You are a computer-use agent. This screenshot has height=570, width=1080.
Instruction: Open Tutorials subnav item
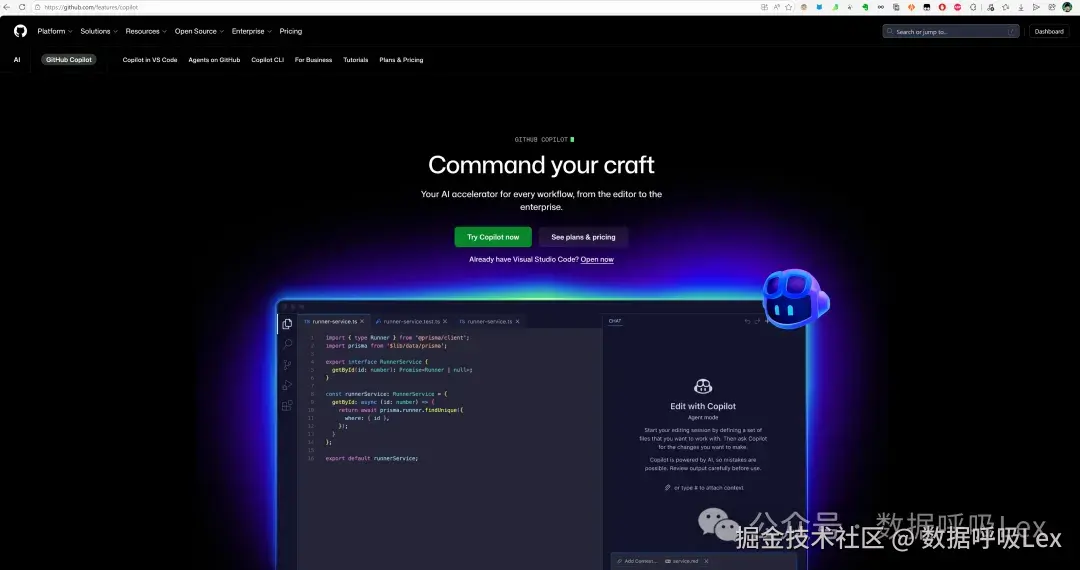point(355,60)
